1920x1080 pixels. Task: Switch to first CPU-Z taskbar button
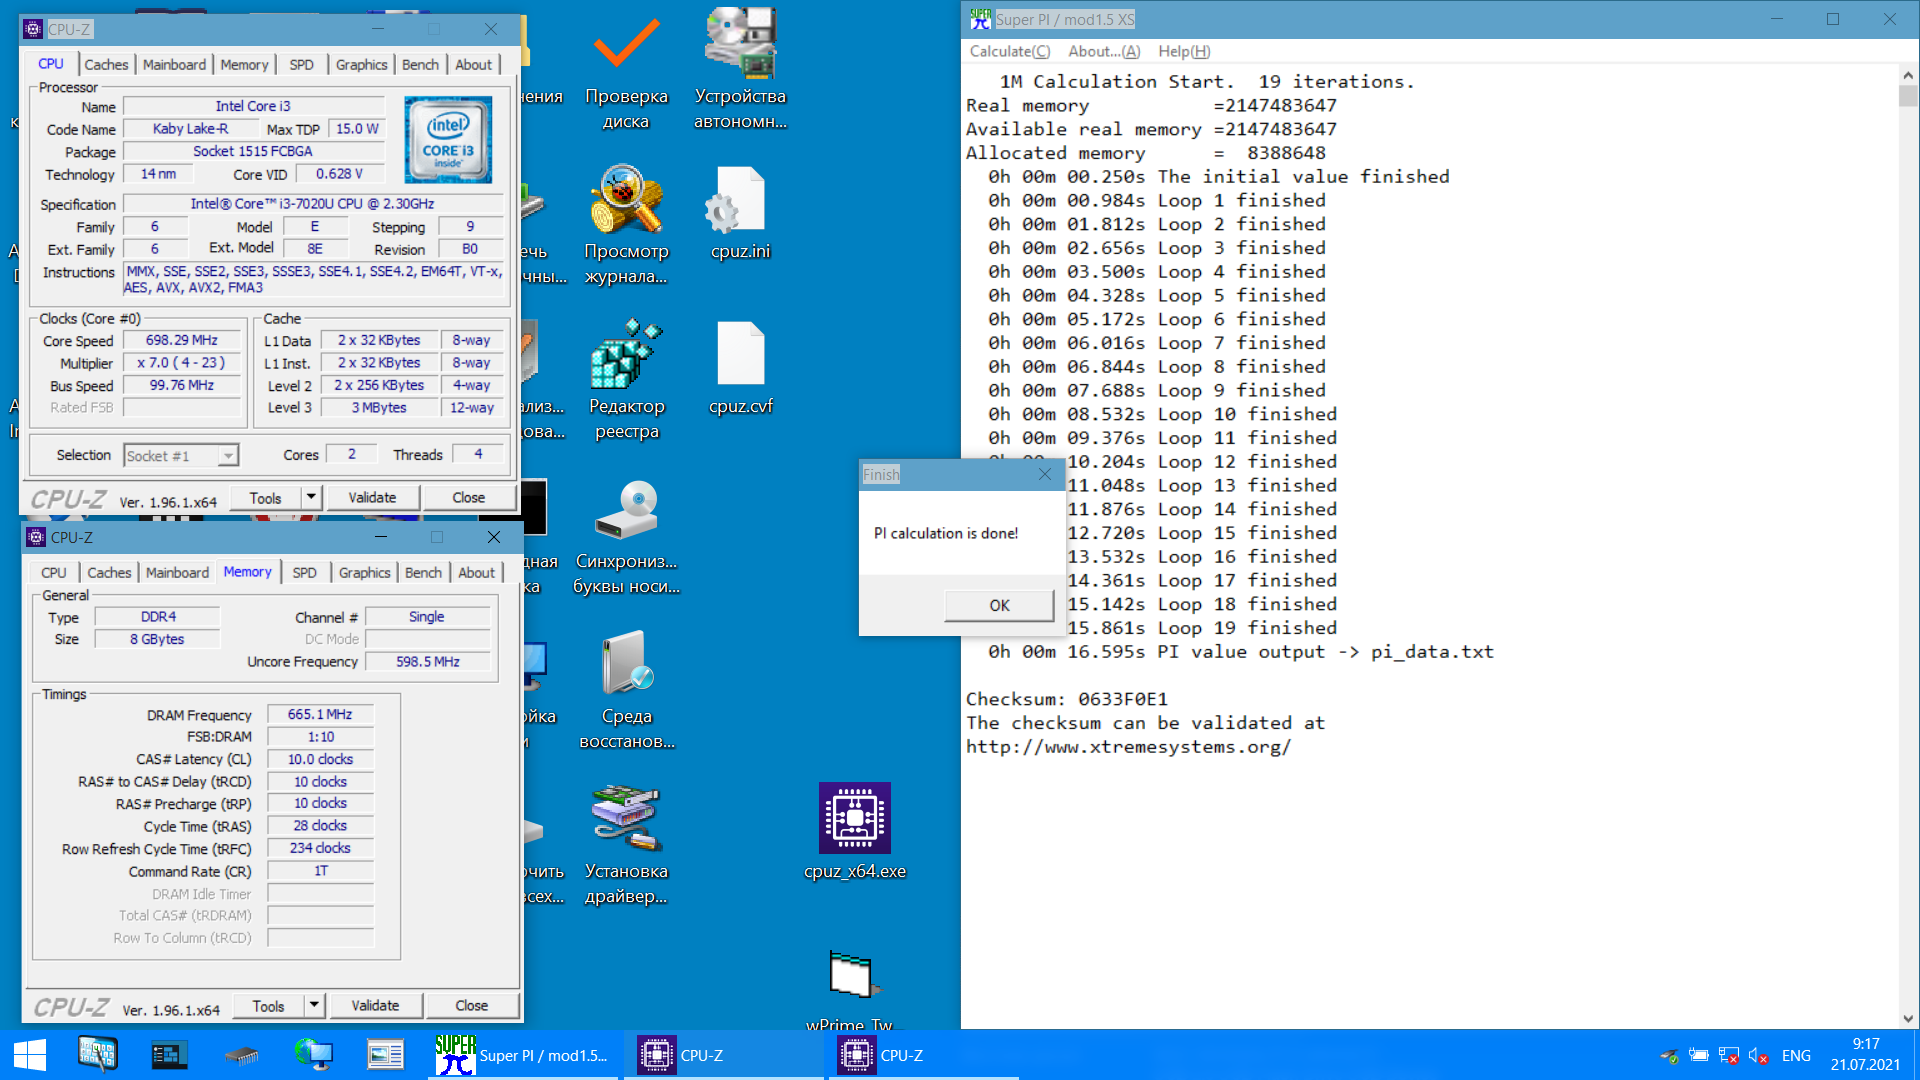(724, 1055)
